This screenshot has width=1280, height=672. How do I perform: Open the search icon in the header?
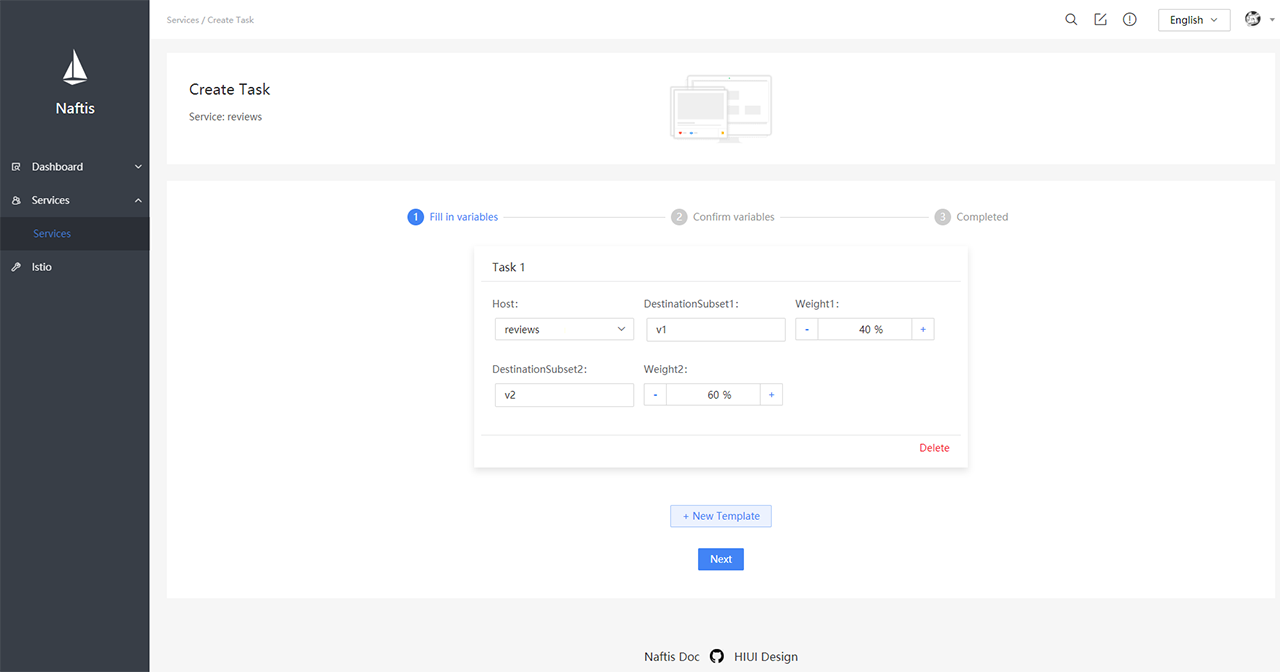pyautogui.click(x=1071, y=19)
